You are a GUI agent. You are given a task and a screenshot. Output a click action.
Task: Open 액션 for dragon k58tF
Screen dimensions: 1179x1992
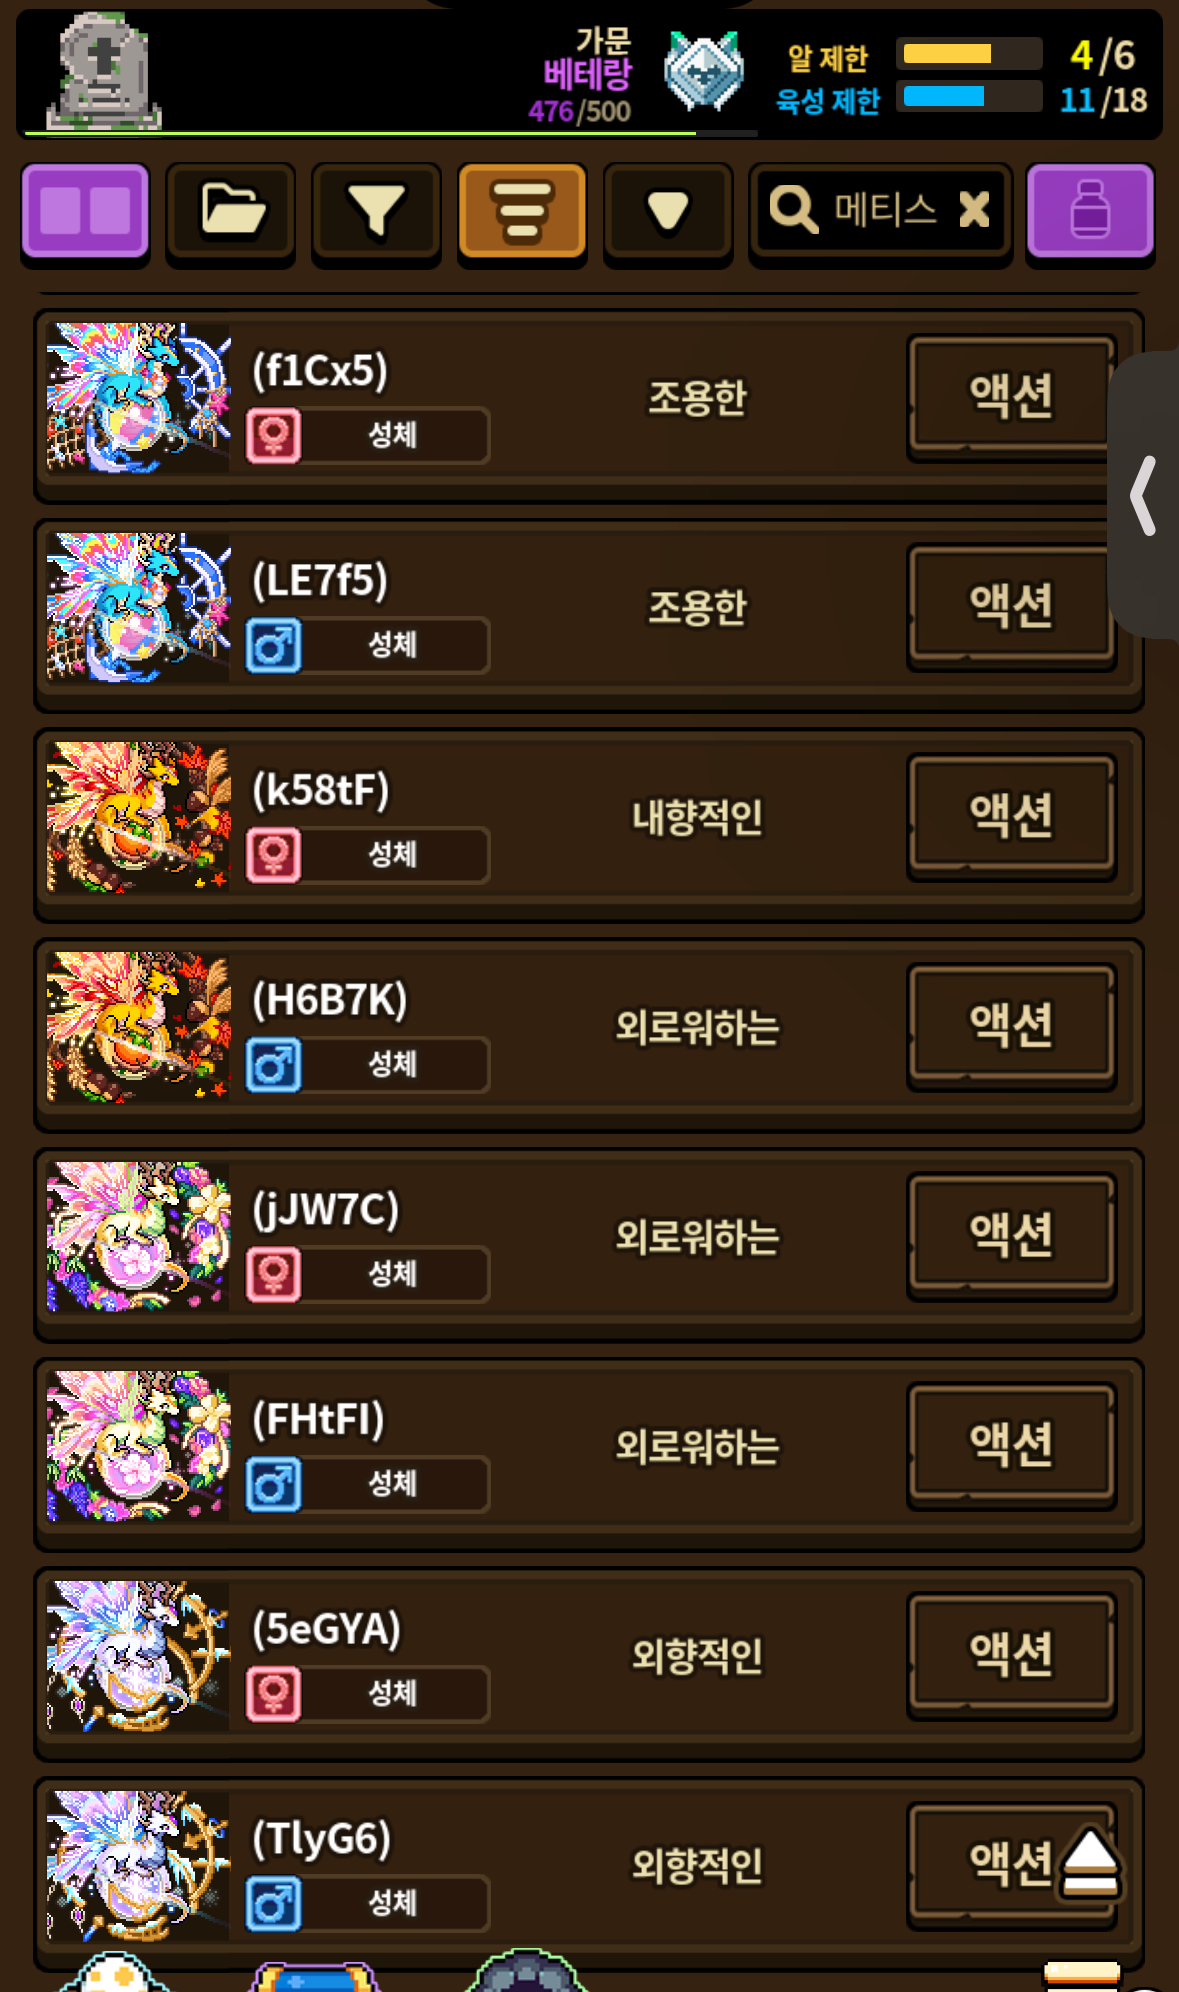[1011, 816]
